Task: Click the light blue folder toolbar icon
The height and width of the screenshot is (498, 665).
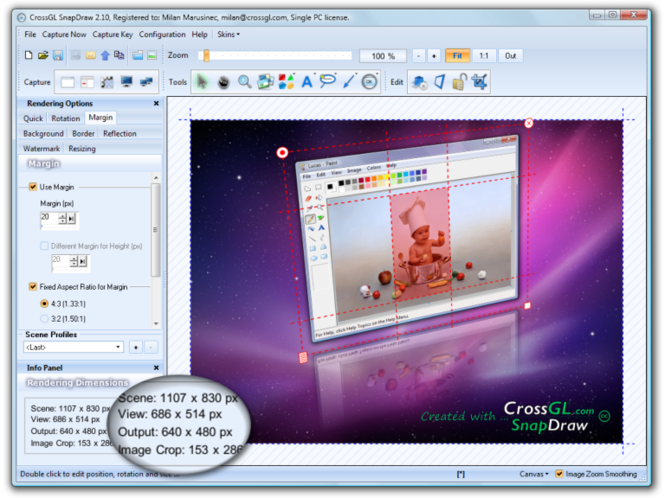Action: [x=137, y=55]
